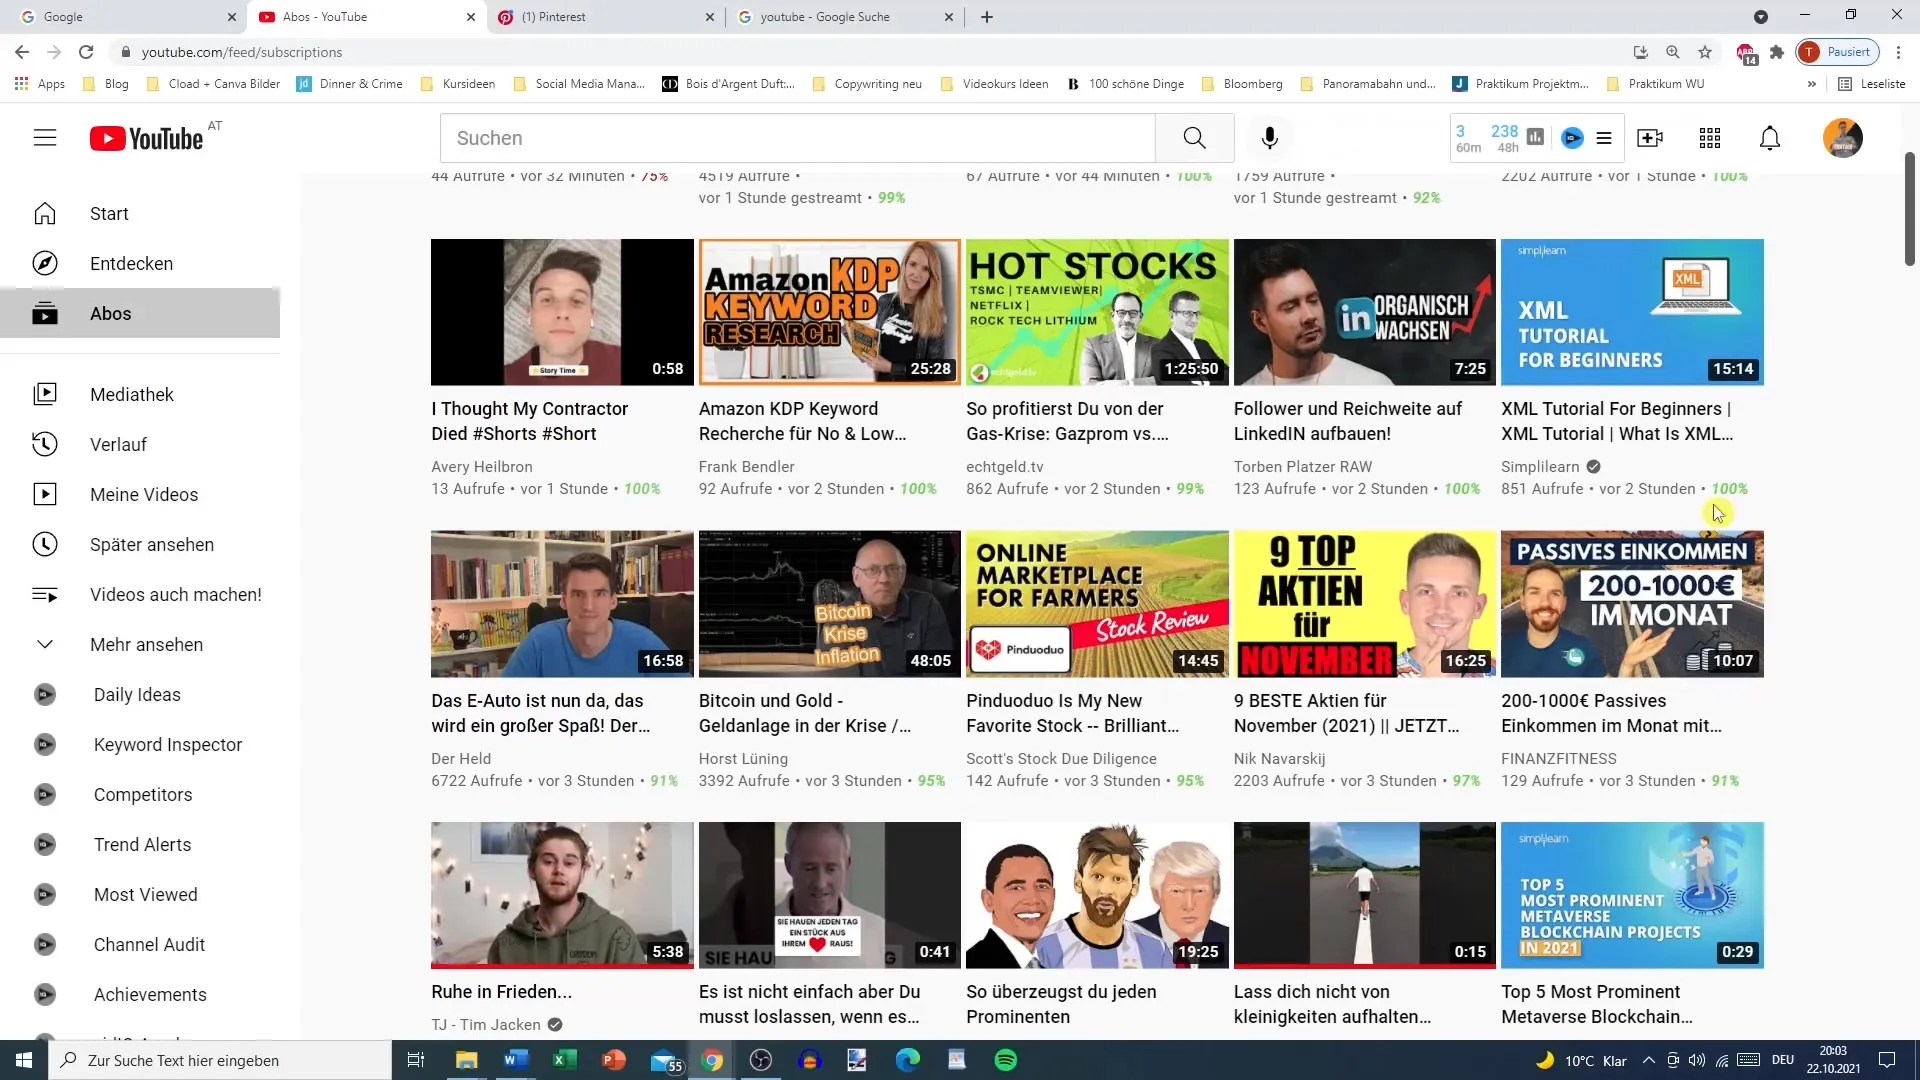Image resolution: width=1920 pixels, height=1080 pixels.
Task: Open channel Der Held
Action: point(461,759)
